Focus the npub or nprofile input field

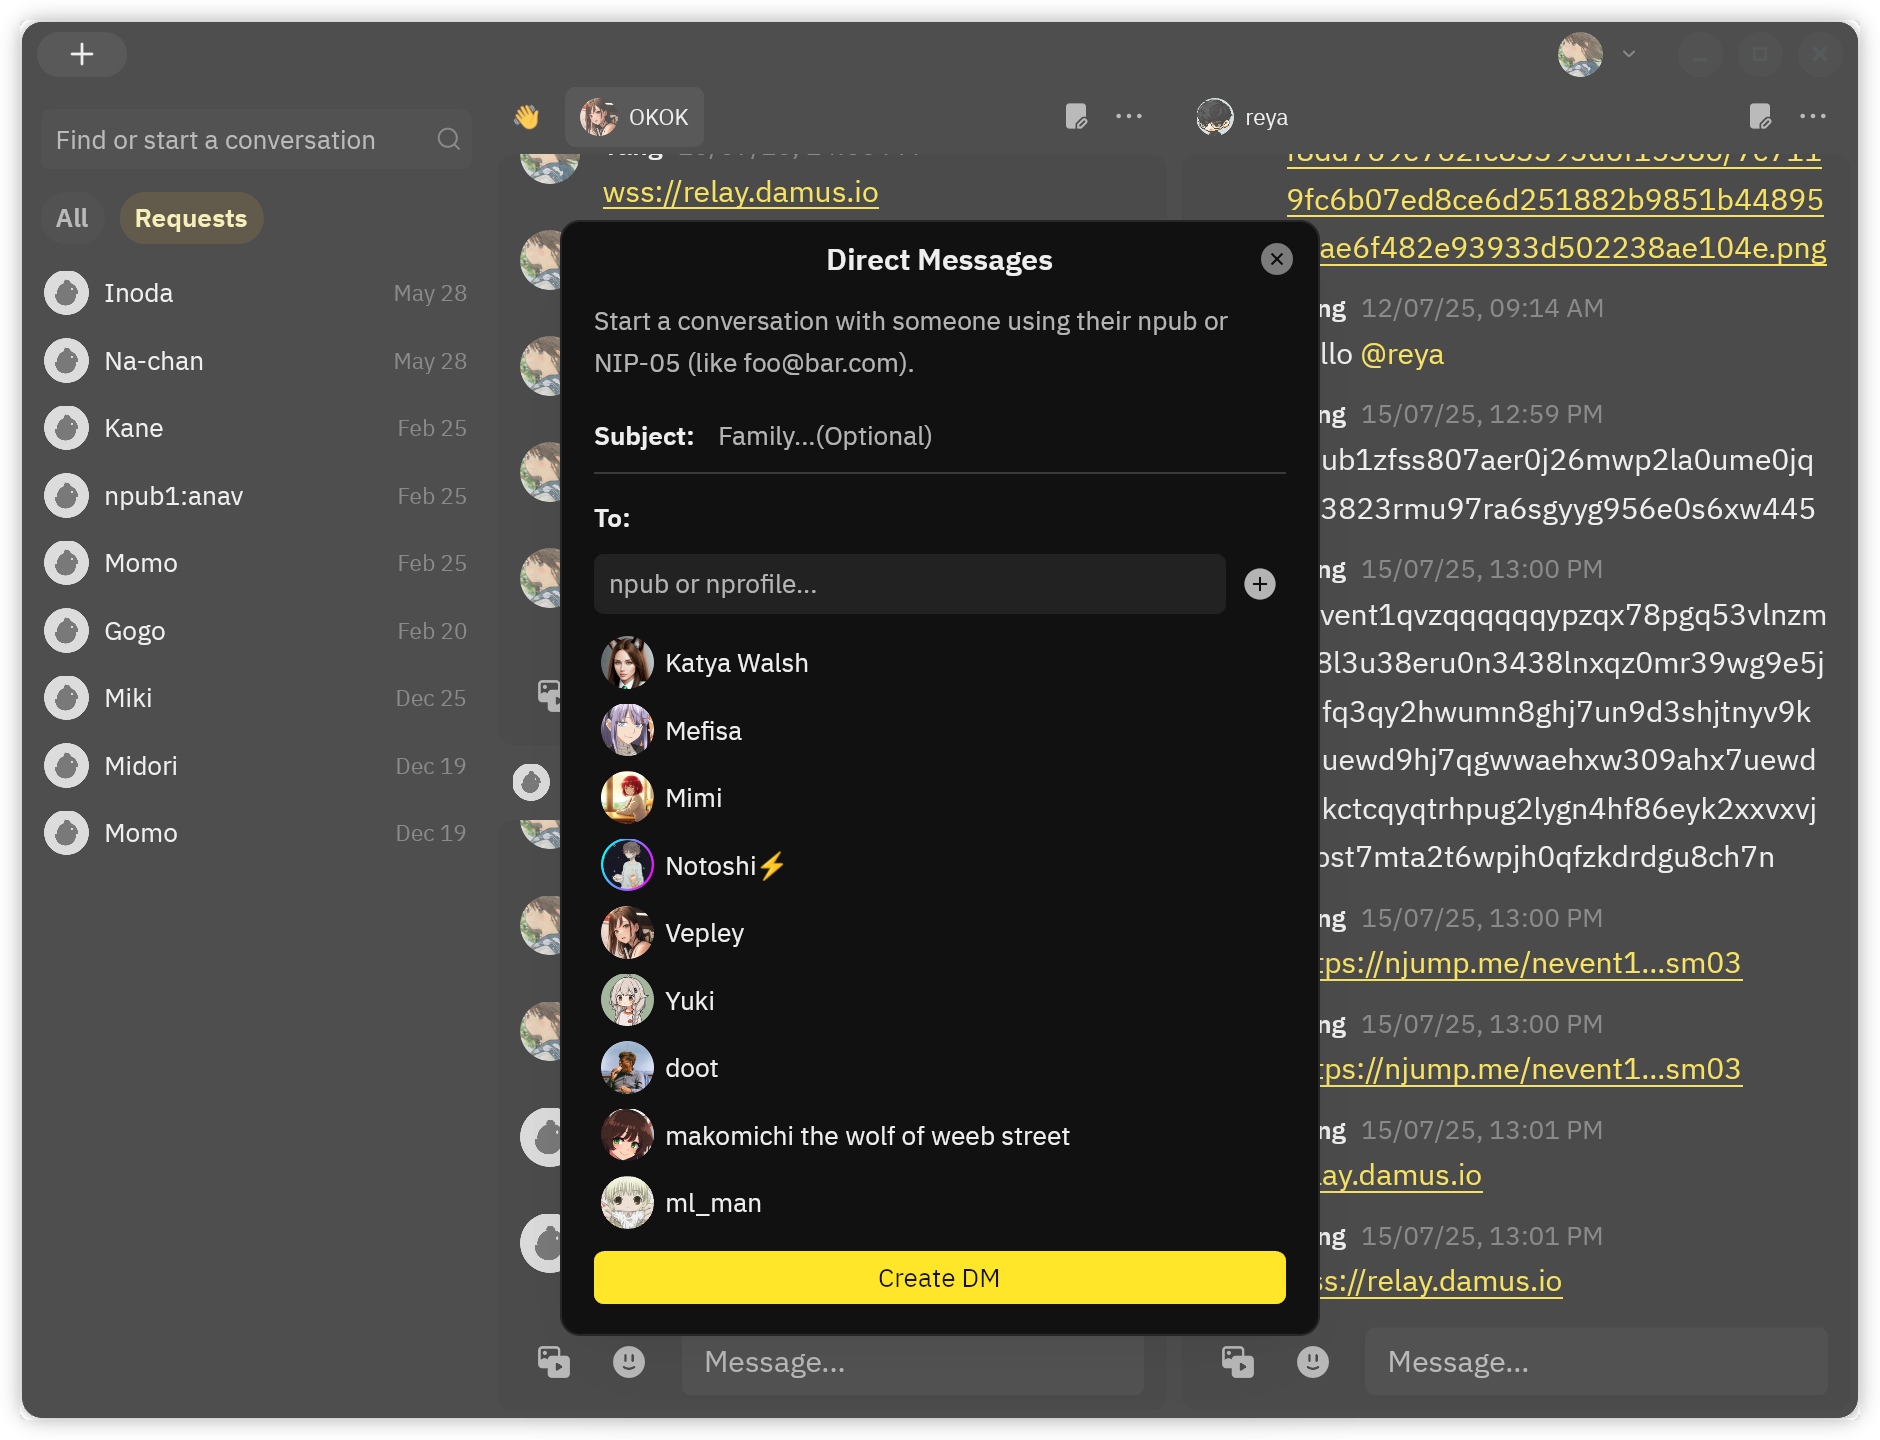point(909,584)
